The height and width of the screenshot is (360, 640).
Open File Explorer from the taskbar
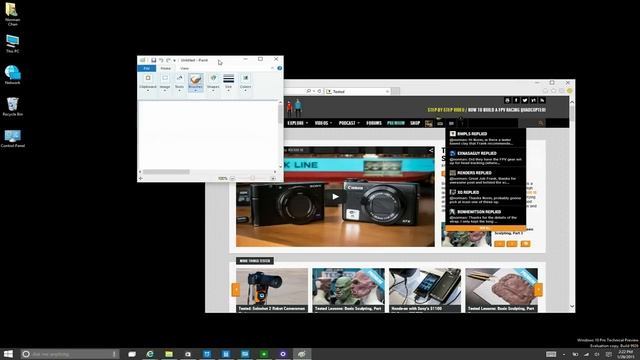tap(169, 354)
